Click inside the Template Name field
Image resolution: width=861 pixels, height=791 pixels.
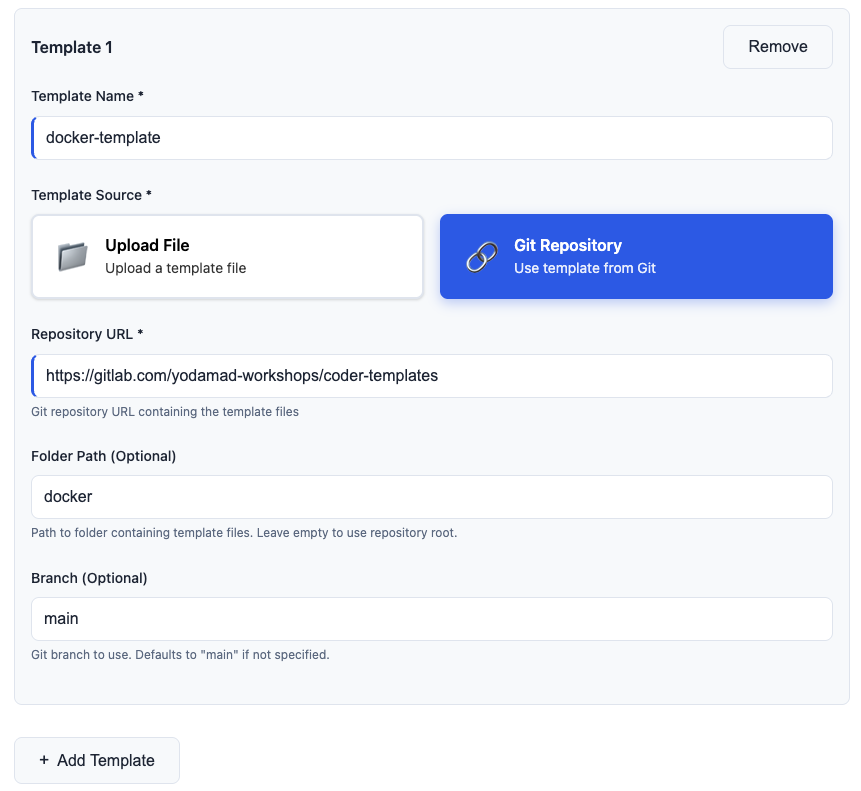pyautogui.click(x=430, y=137)
